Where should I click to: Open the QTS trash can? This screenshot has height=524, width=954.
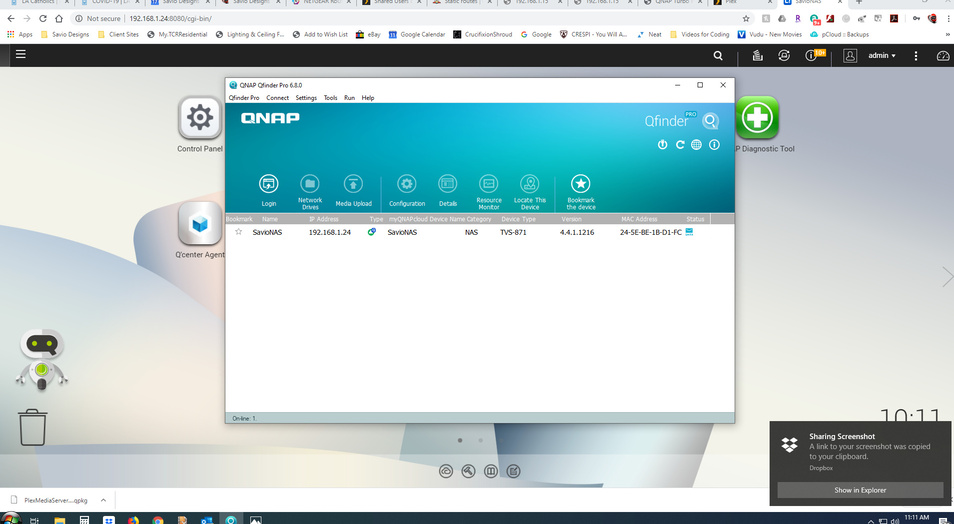click(x=33, y=427)
